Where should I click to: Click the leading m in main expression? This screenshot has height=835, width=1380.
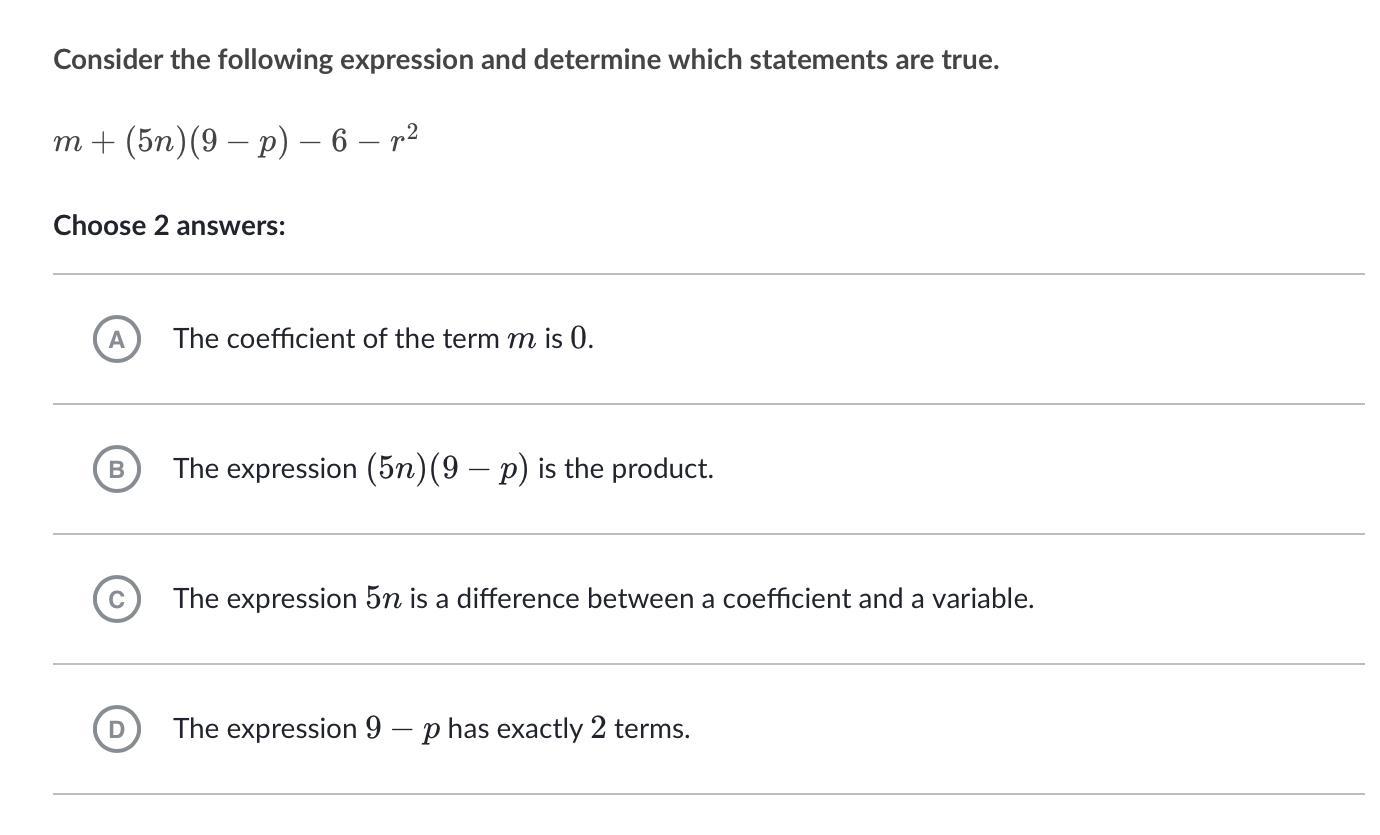[x=68, y=143]
